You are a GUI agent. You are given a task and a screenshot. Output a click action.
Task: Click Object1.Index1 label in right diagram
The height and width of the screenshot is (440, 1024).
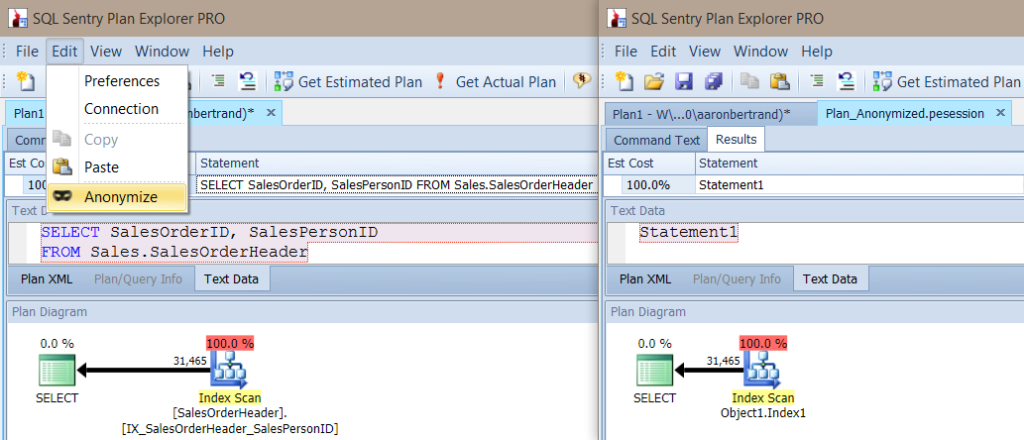click(x=763, y=413)
